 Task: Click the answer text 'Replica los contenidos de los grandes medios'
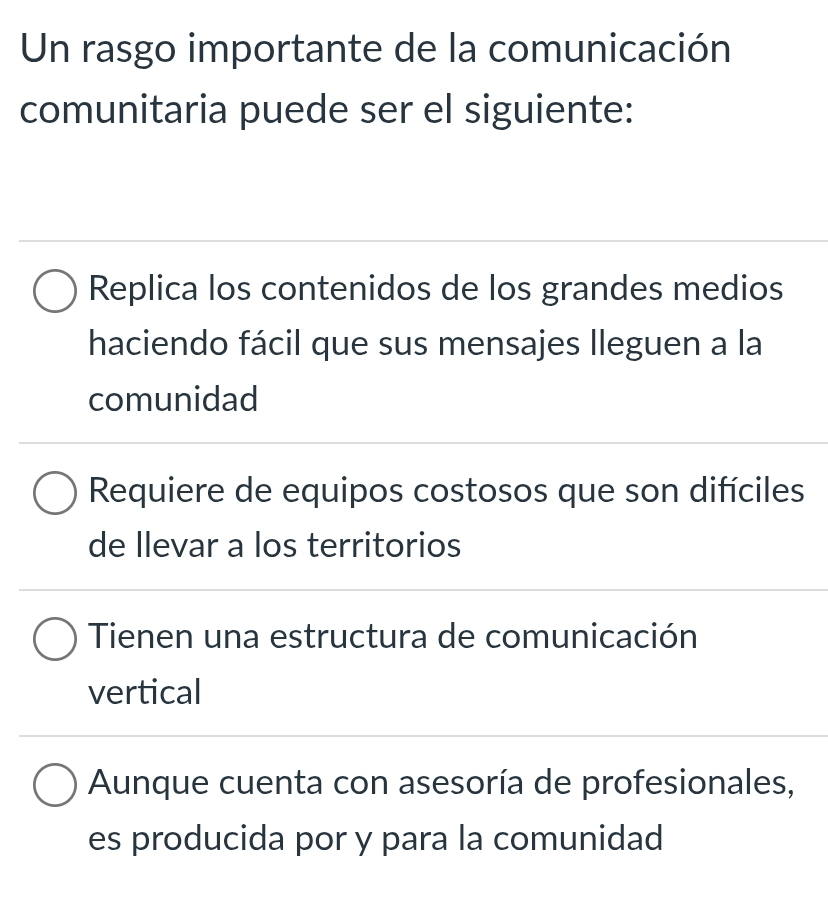436,290
